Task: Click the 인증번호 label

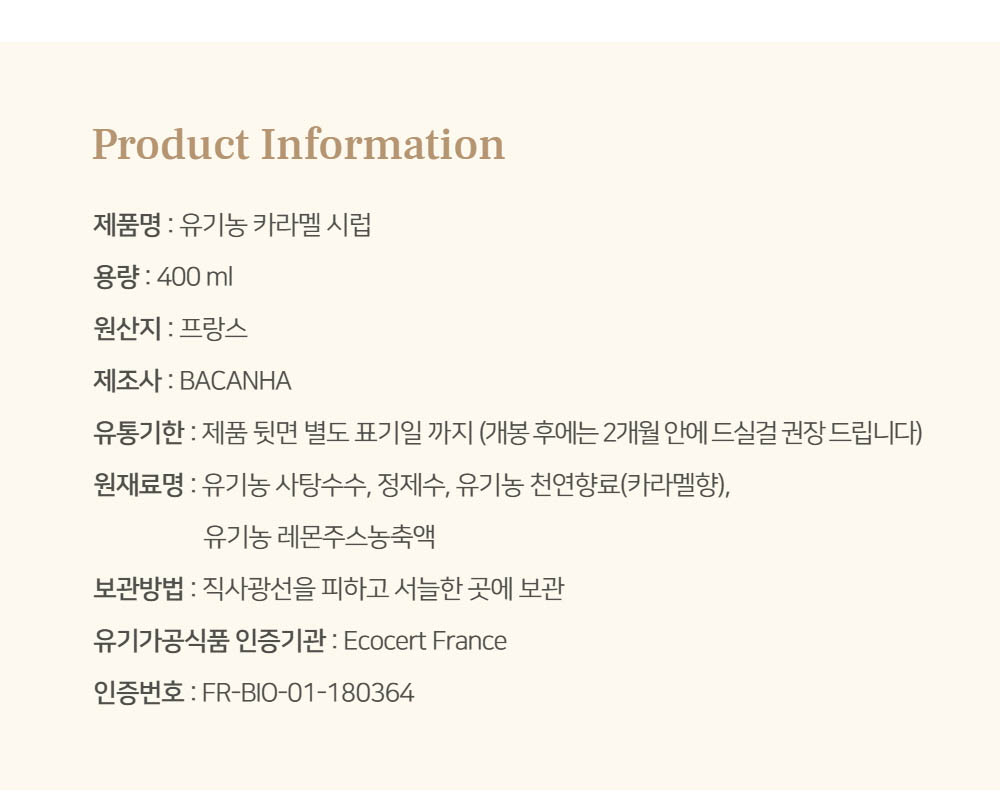Action: 138,693
